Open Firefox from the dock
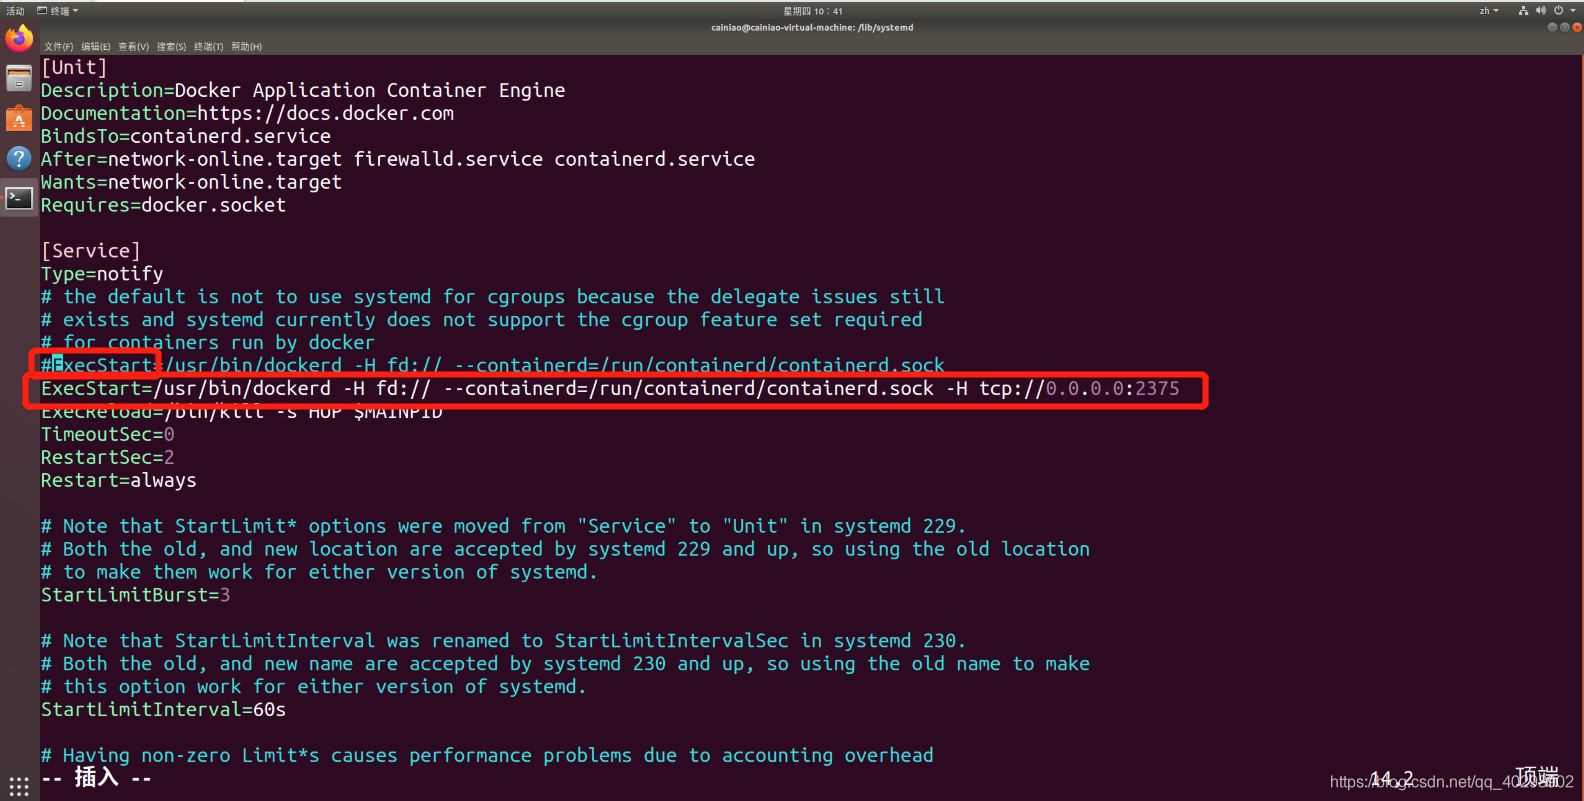Viewport: 1584px width, 801px height. (x=19, y=39)
